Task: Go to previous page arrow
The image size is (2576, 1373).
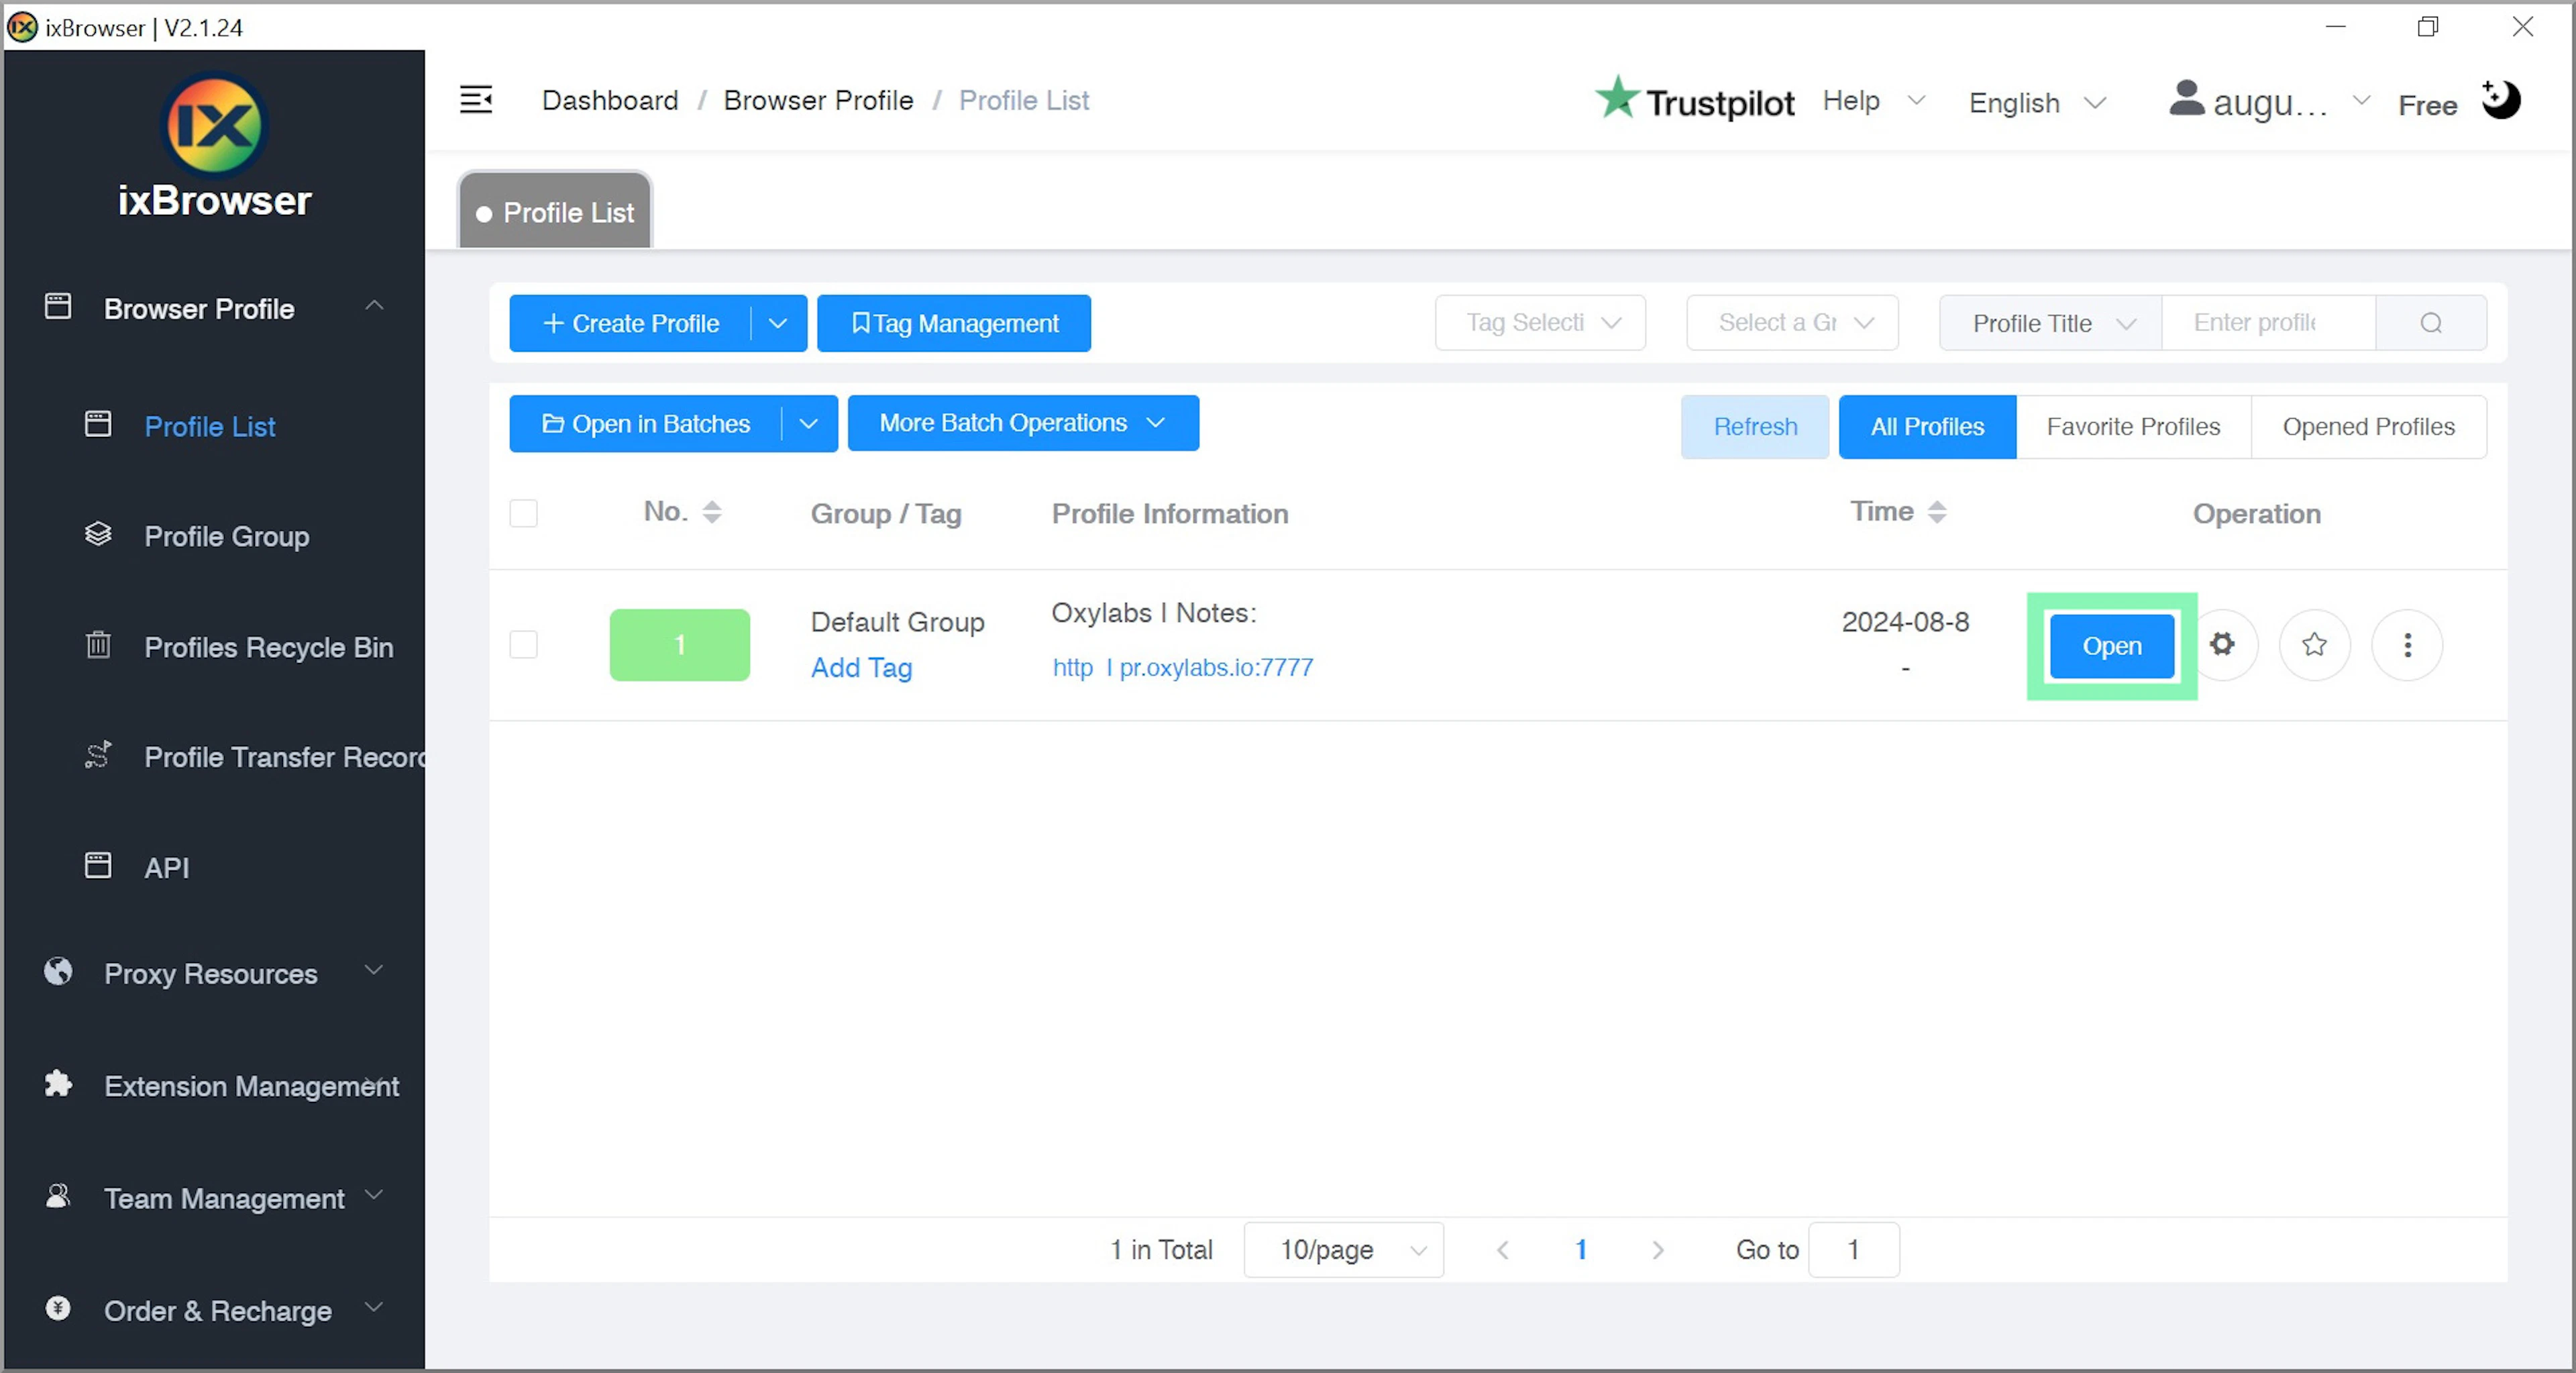Action: coord(1502,1250)
